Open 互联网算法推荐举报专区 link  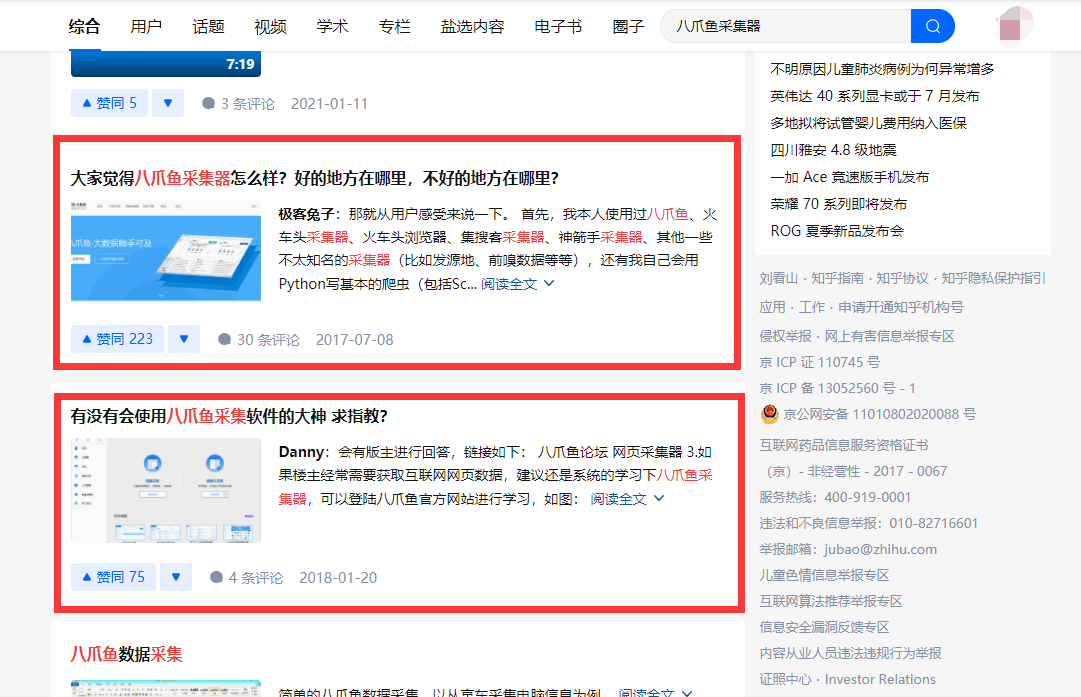pyautogui.click(x=831, y=601)
